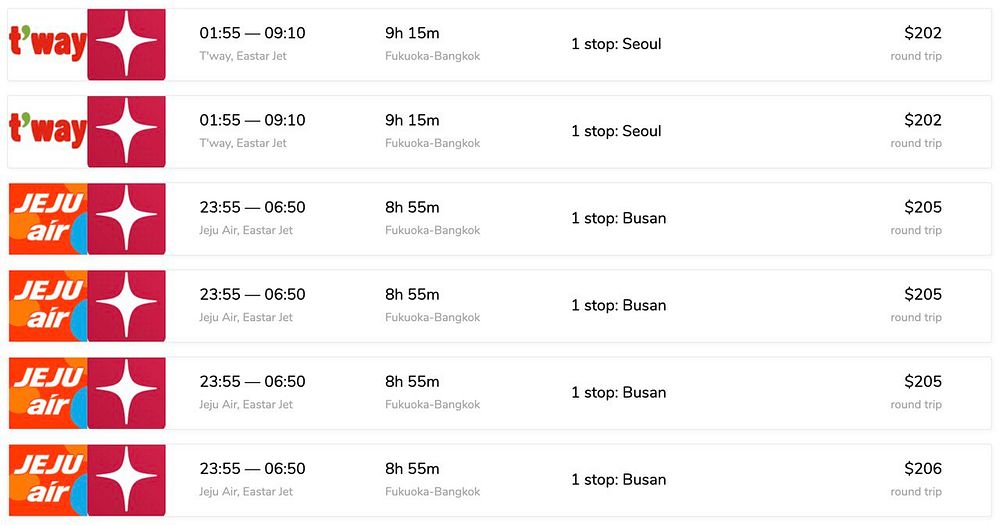Click the Eastar Jet star logo in the third result

click(x=126, y=218)
